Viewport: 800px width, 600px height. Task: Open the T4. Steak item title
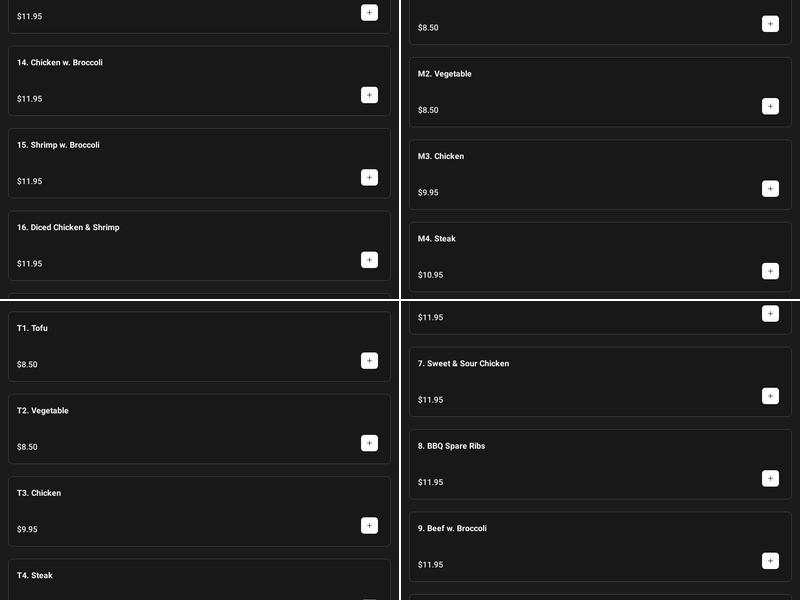click(x=35, y=576)
